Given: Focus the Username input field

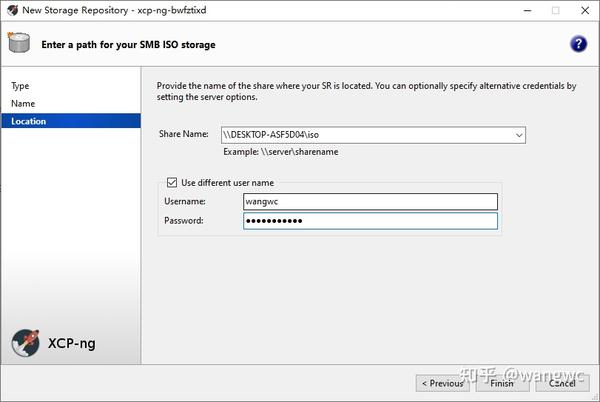Looking at the screenshot, I should (370, 201).
